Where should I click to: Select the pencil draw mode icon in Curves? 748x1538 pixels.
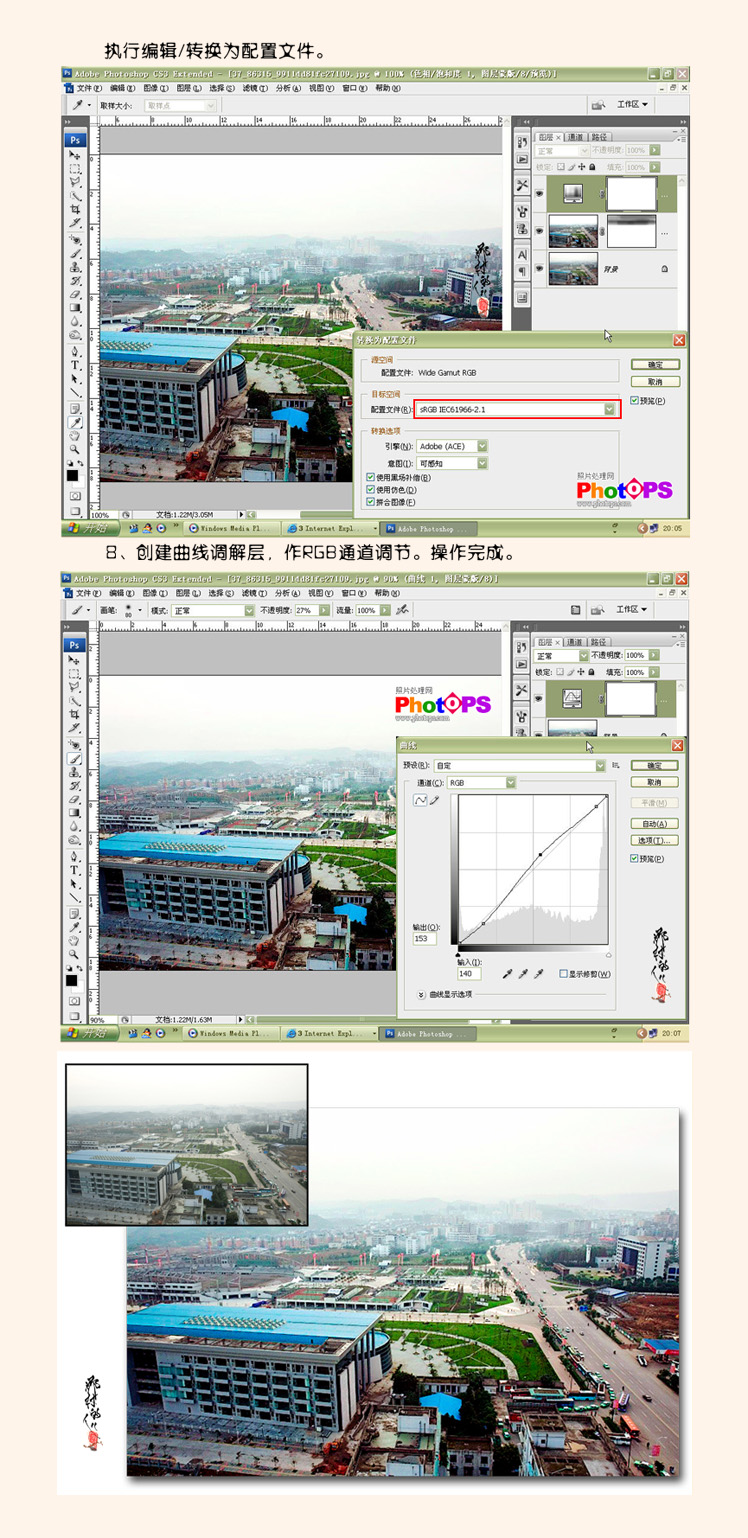pos(434,800)
